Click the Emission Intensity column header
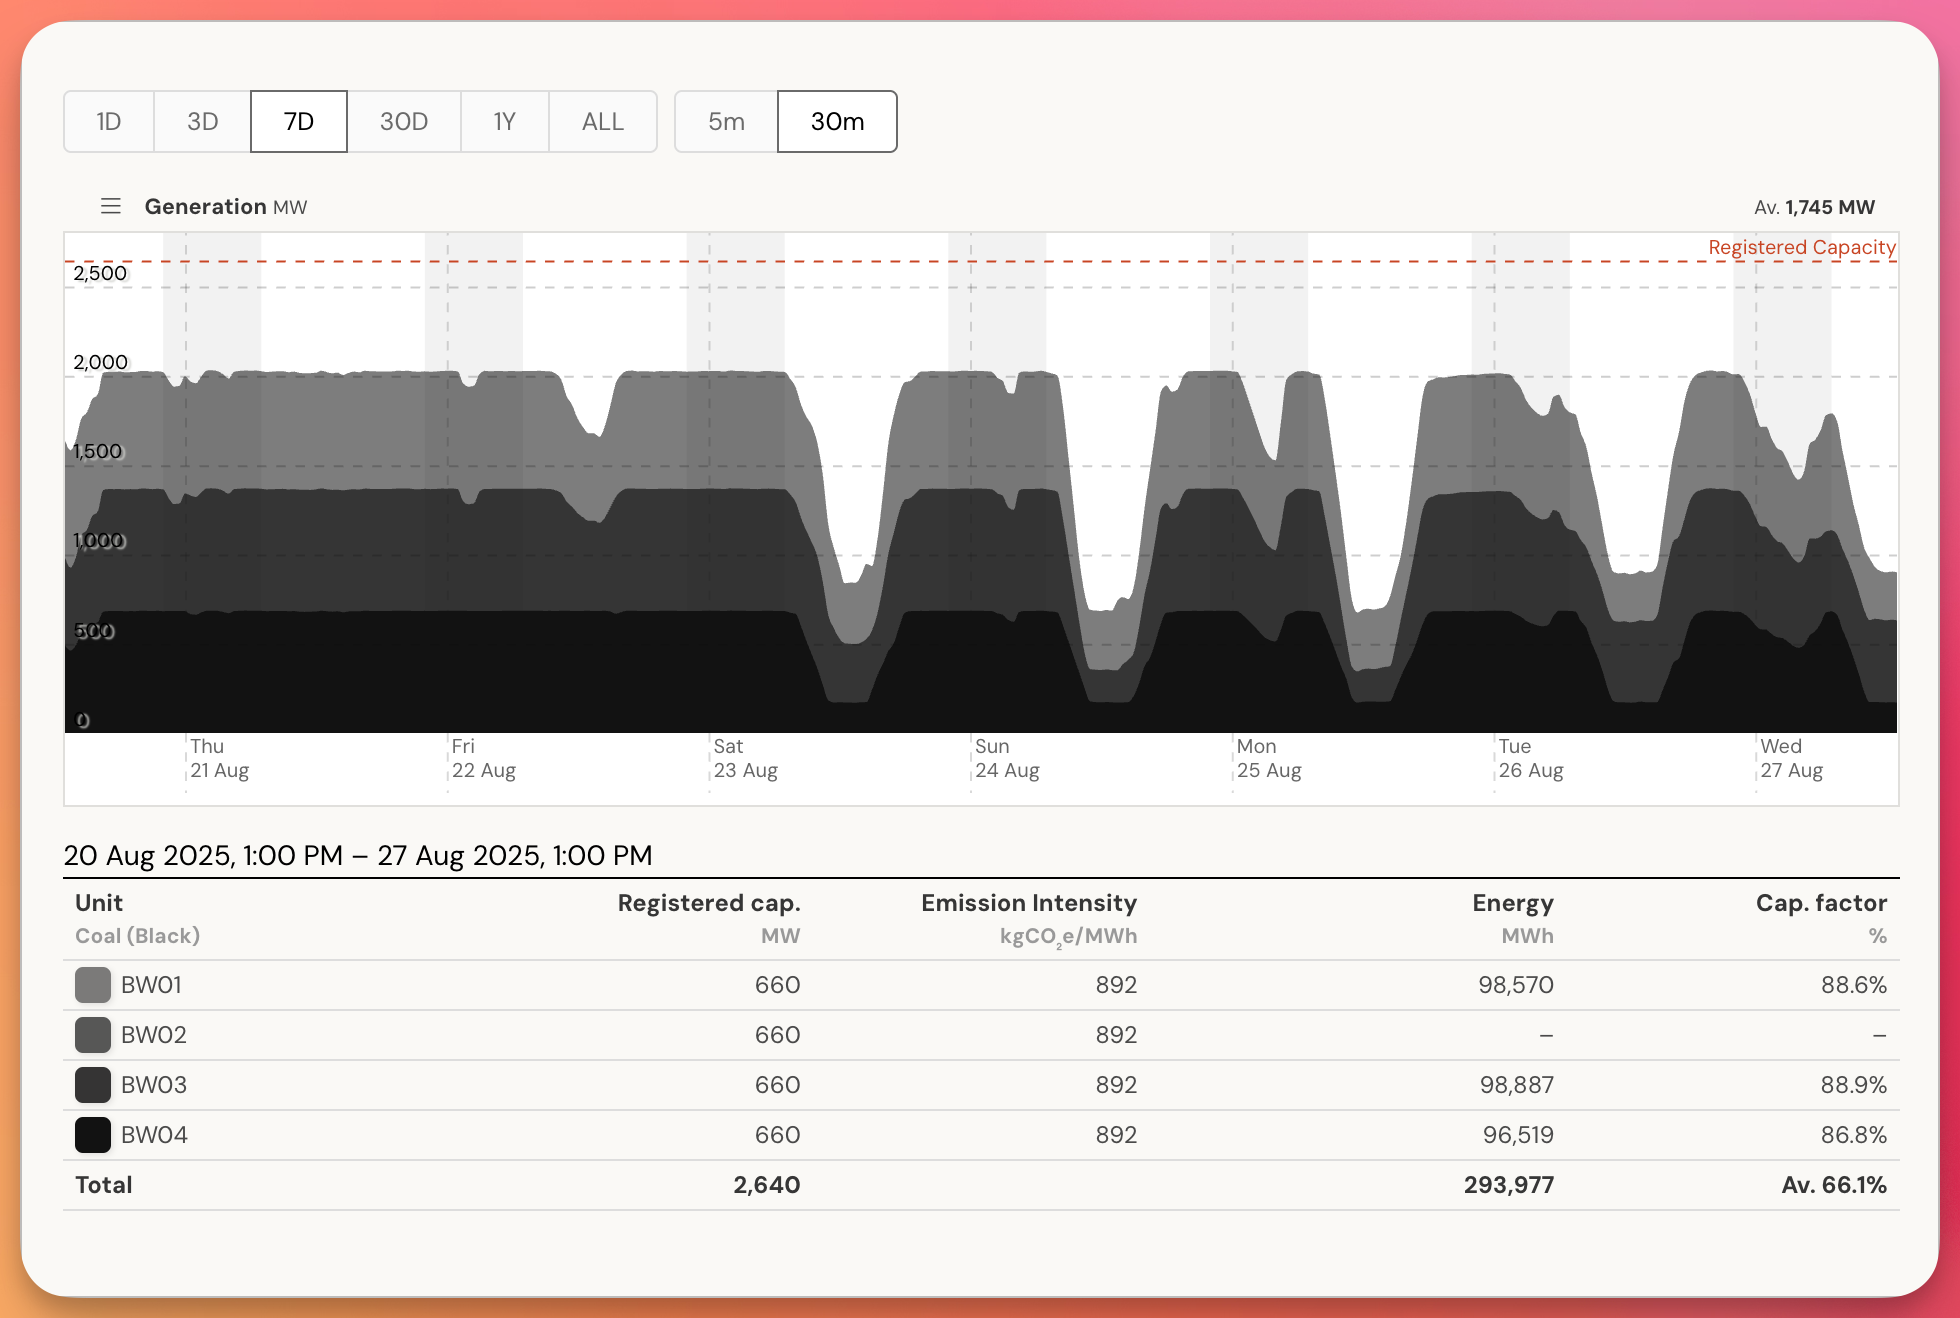 coord(1028,903)
